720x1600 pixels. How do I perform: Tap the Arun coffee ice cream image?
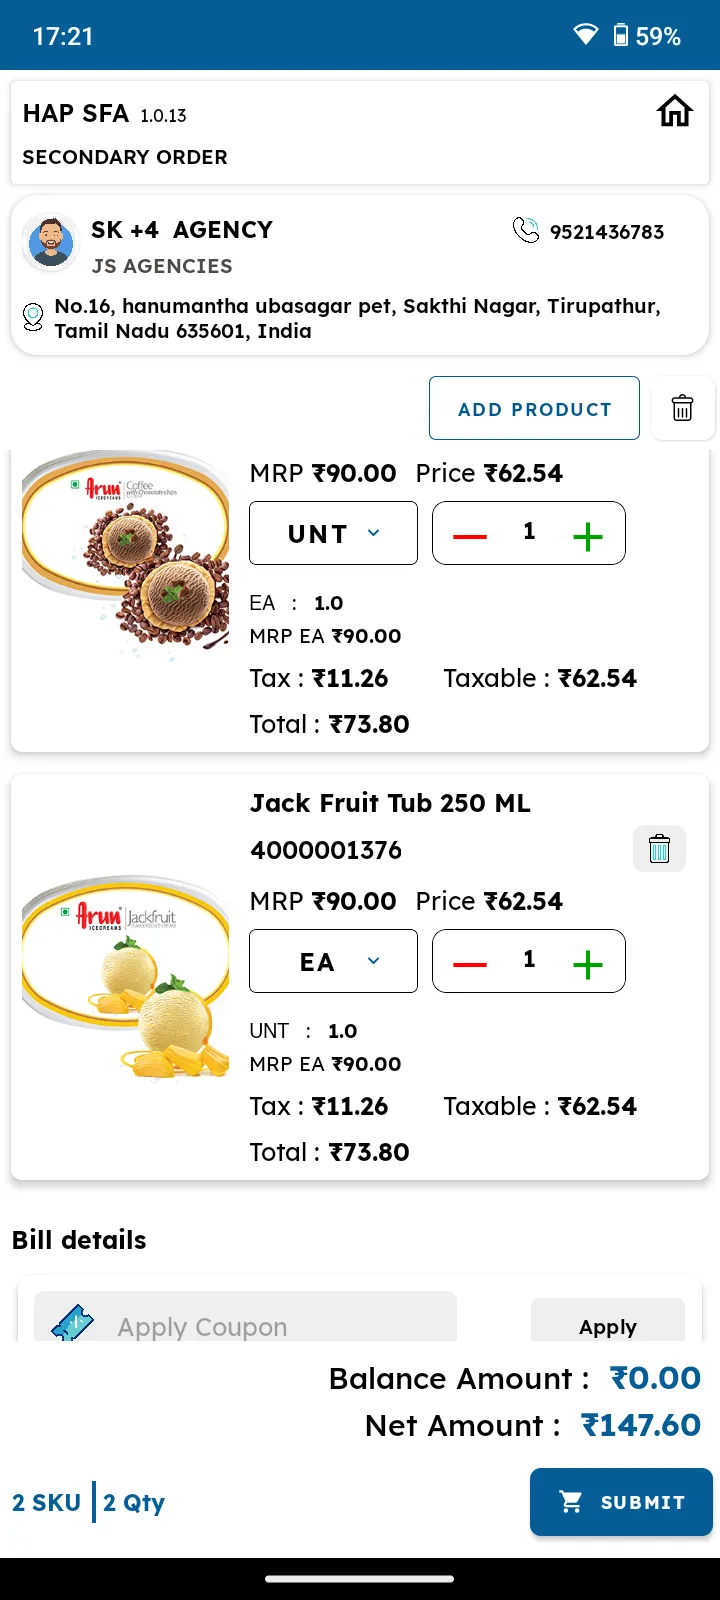coord(126,550)
